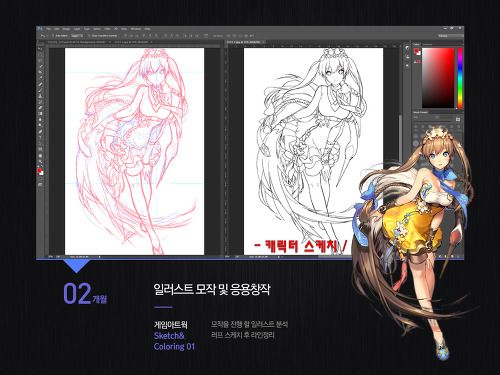Toggle Show Transform Controls checkbox

click(x=89, y=35)
